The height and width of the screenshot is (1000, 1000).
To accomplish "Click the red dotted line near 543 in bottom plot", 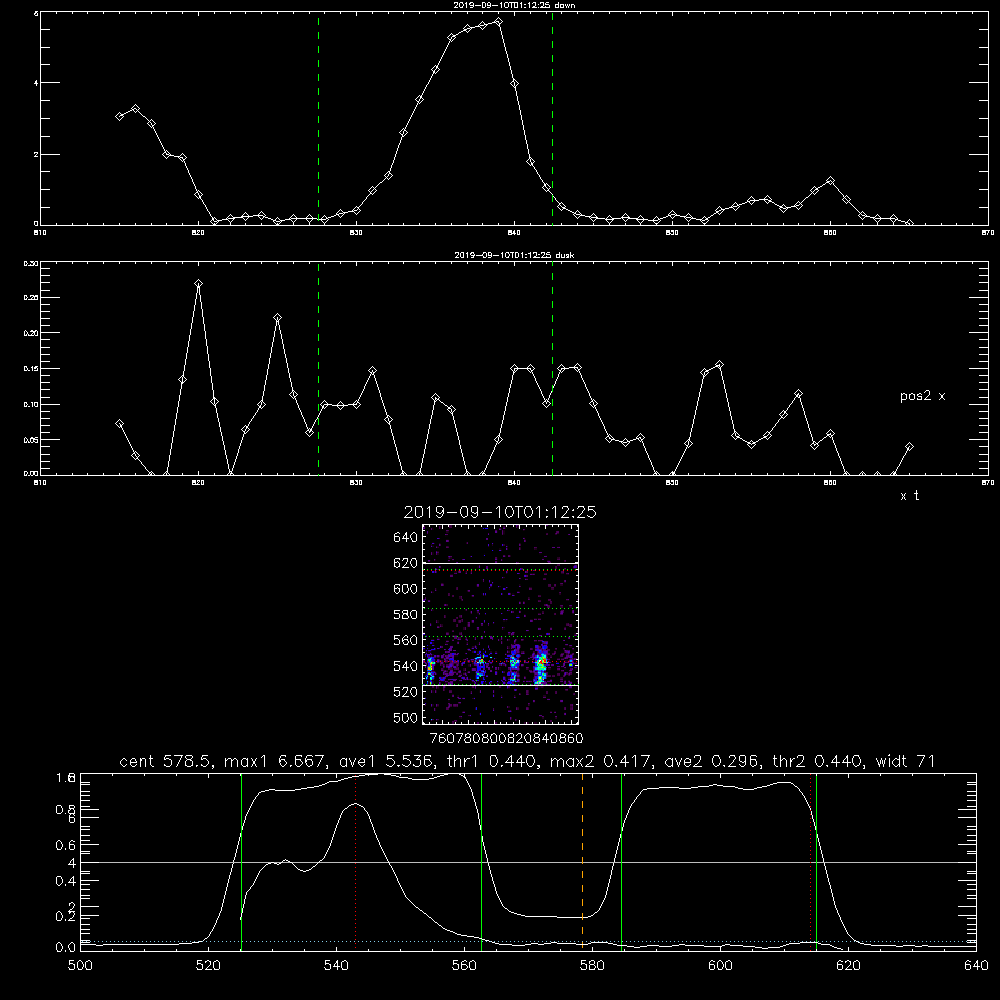I will [356, 861].
